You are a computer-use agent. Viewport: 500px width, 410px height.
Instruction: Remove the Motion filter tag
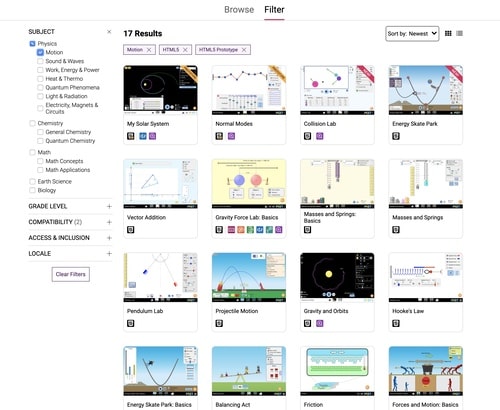(x=149, y=50)
